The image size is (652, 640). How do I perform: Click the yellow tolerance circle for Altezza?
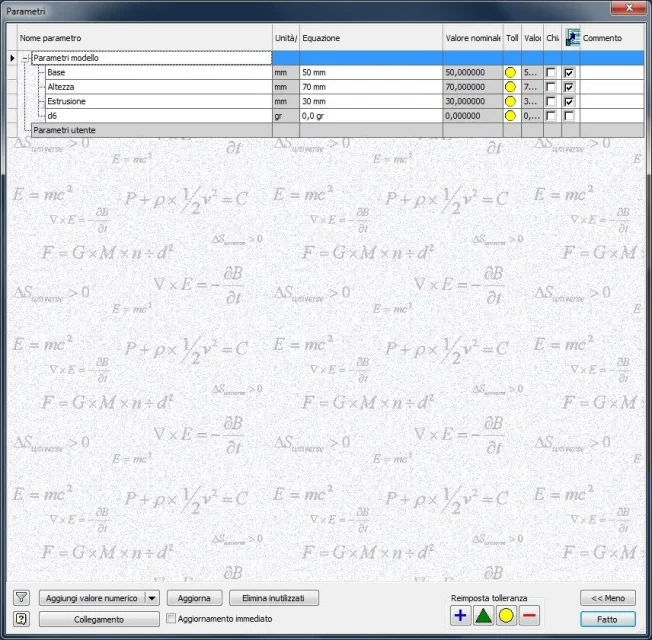tap(510, 87)
